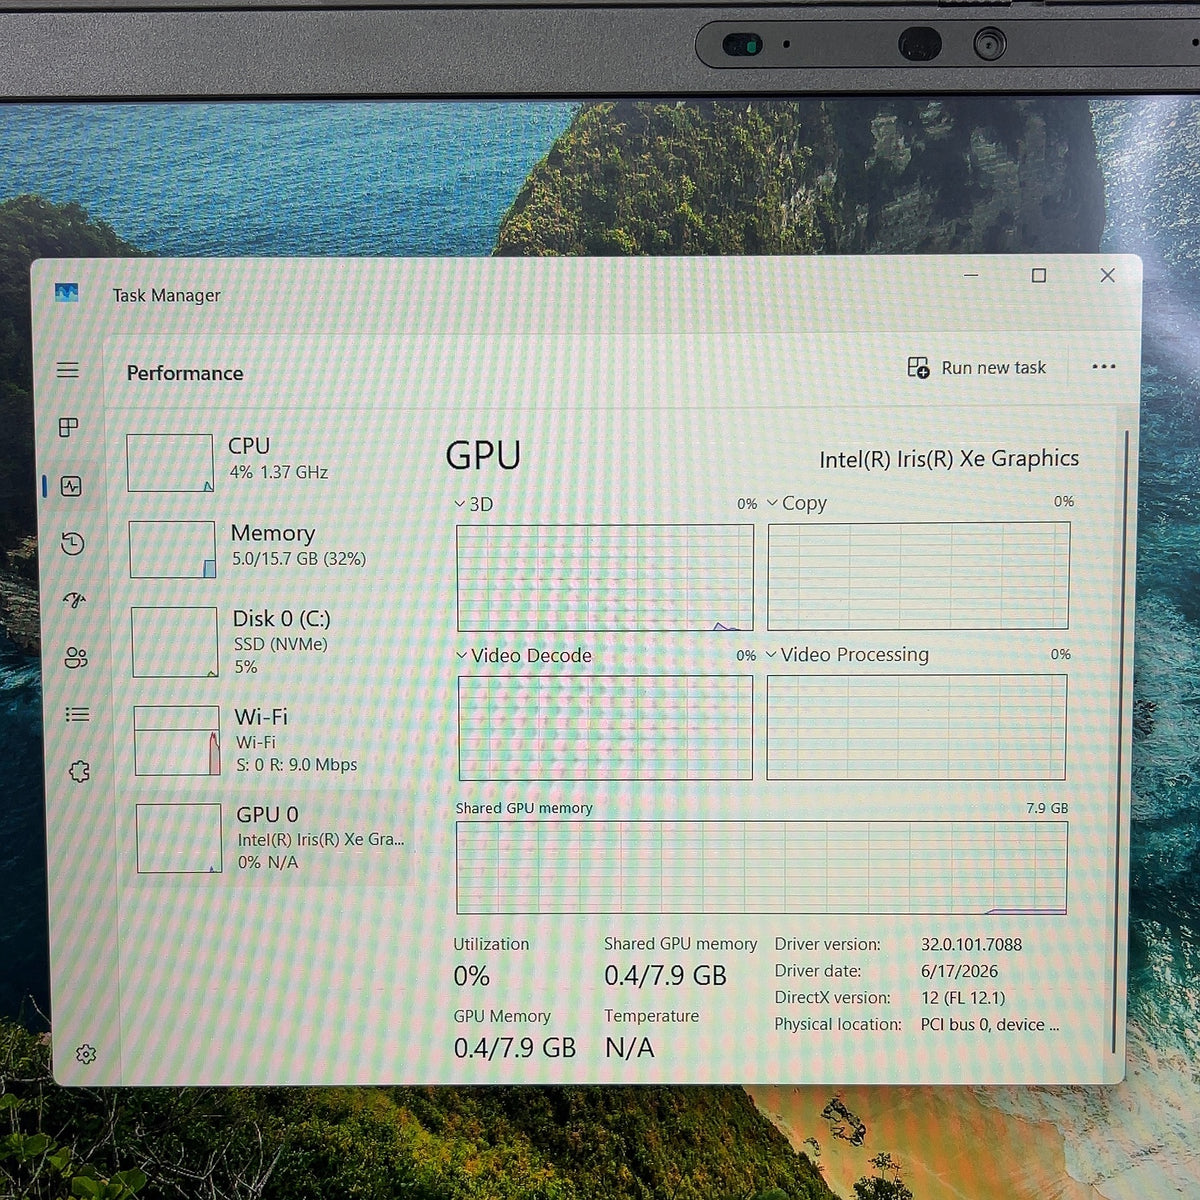Click DirectX version 12 (FL 12.1)
The image size is (1200, 1200).
coord(963,998)
